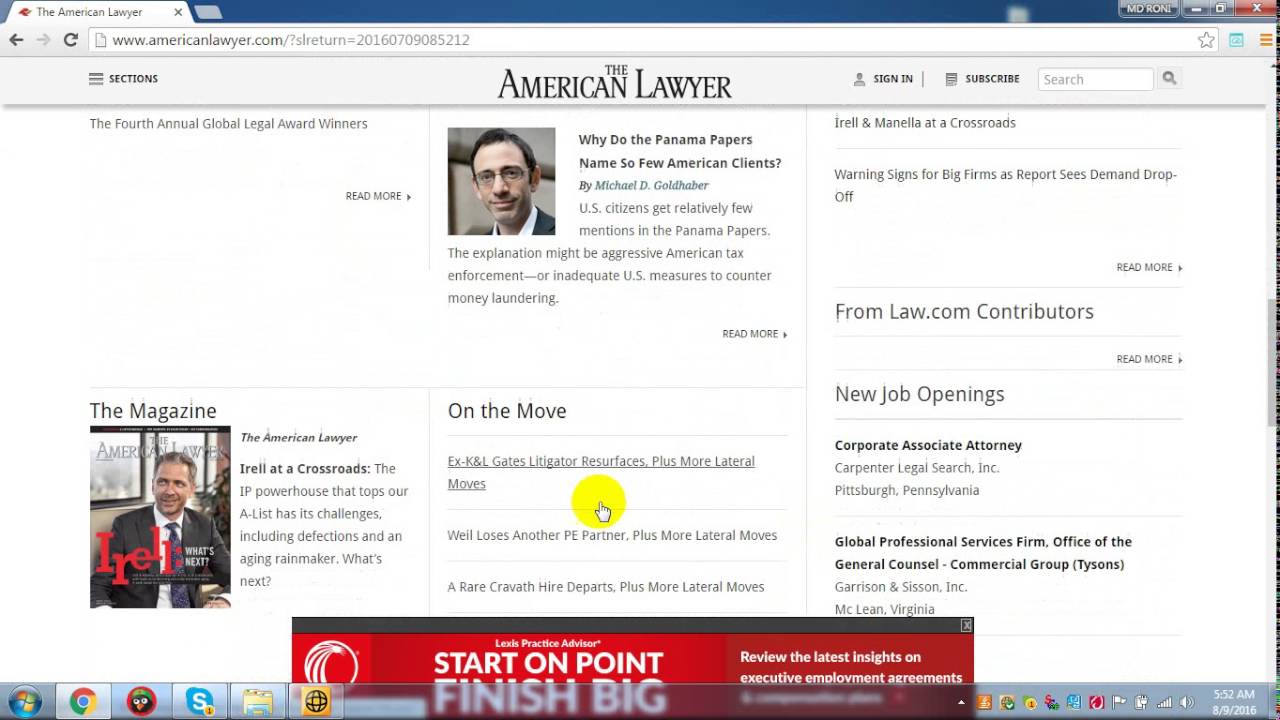The width and height of the screenshot is (1280, 720).
Task: Click Read More under Global Legal Awards
Action: pyautogui.click(x=378, y=196)
